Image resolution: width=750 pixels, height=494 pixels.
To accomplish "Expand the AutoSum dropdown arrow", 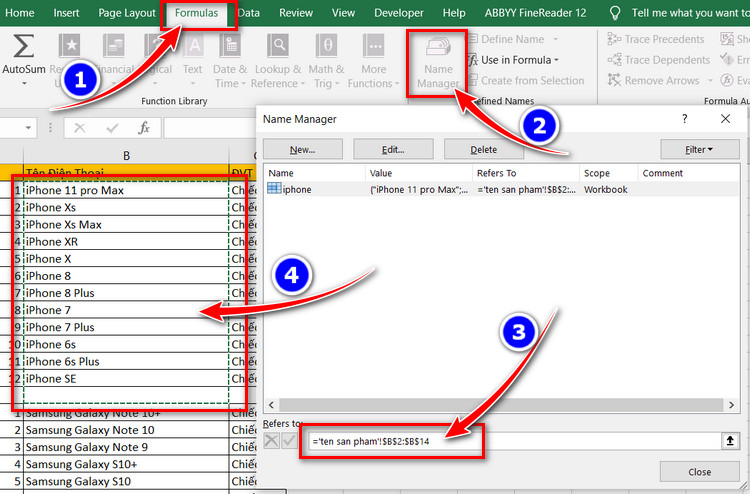I will click(x=23, y=84).
